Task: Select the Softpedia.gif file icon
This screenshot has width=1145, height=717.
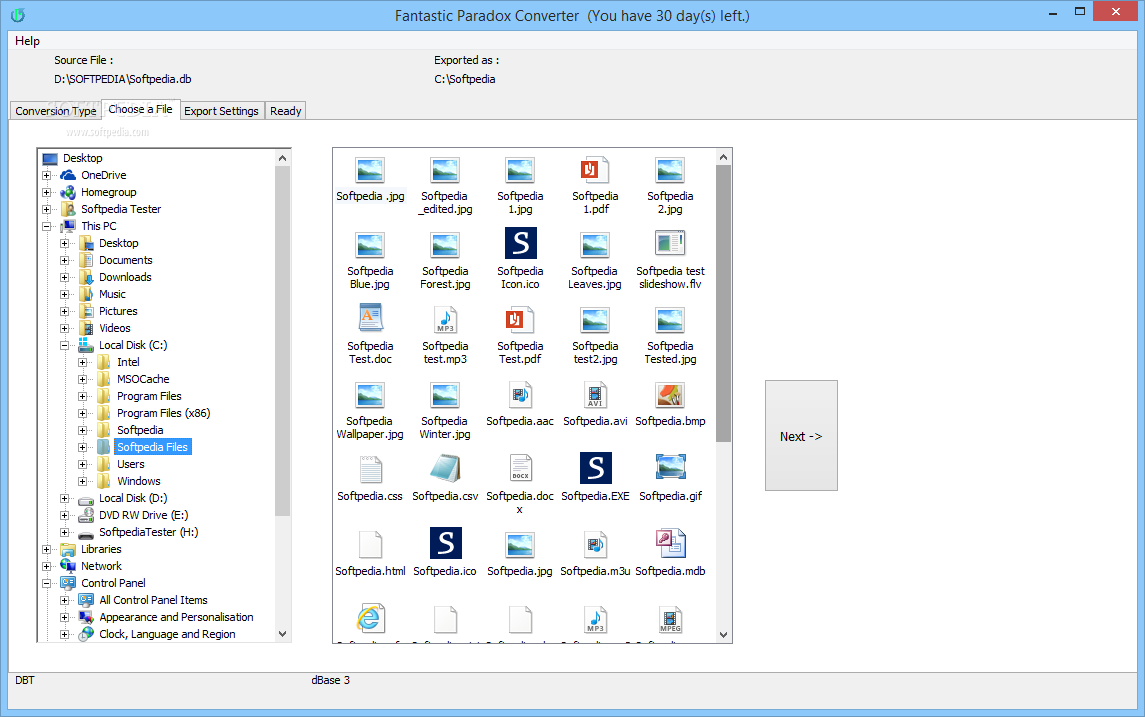Action: point(670,467)
